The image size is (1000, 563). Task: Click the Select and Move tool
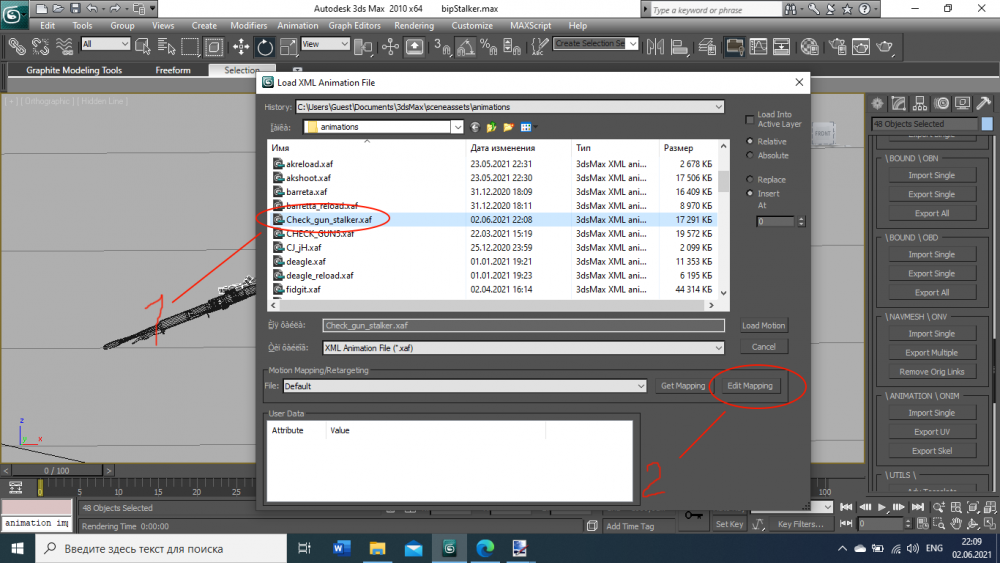pyautogui.click(x=241, y=46)
